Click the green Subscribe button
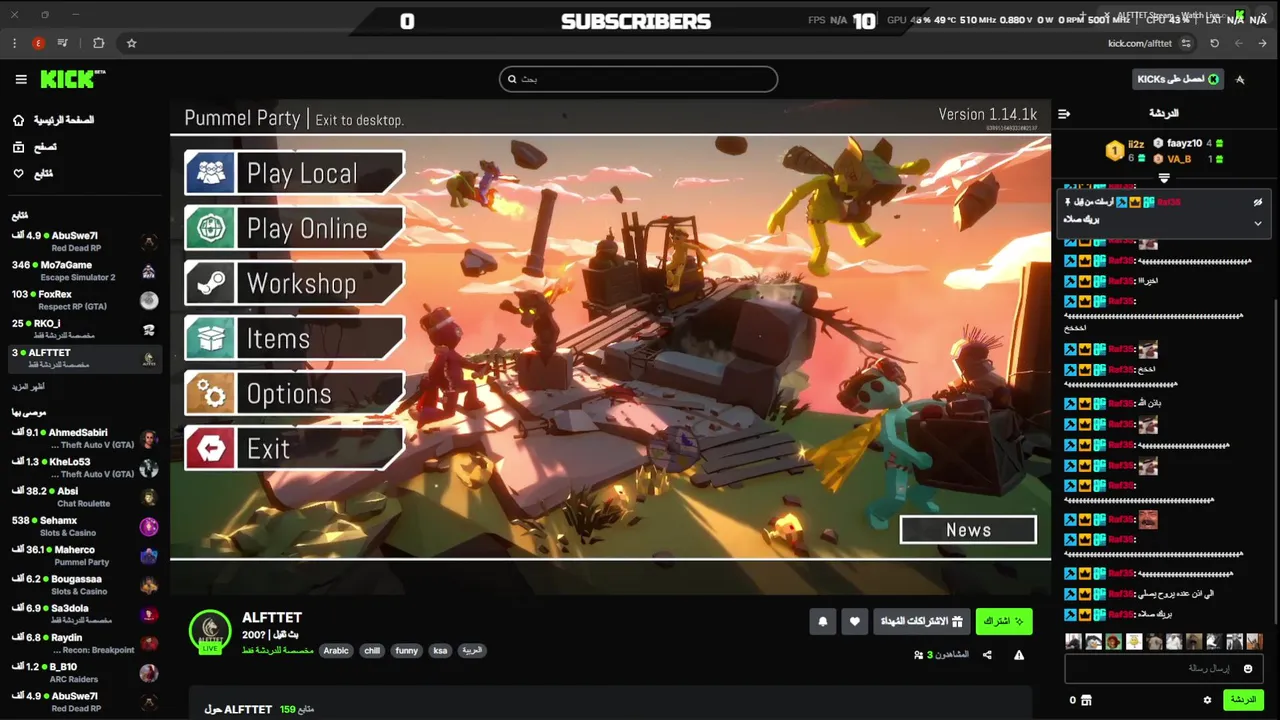 [x=1003, y=621]
